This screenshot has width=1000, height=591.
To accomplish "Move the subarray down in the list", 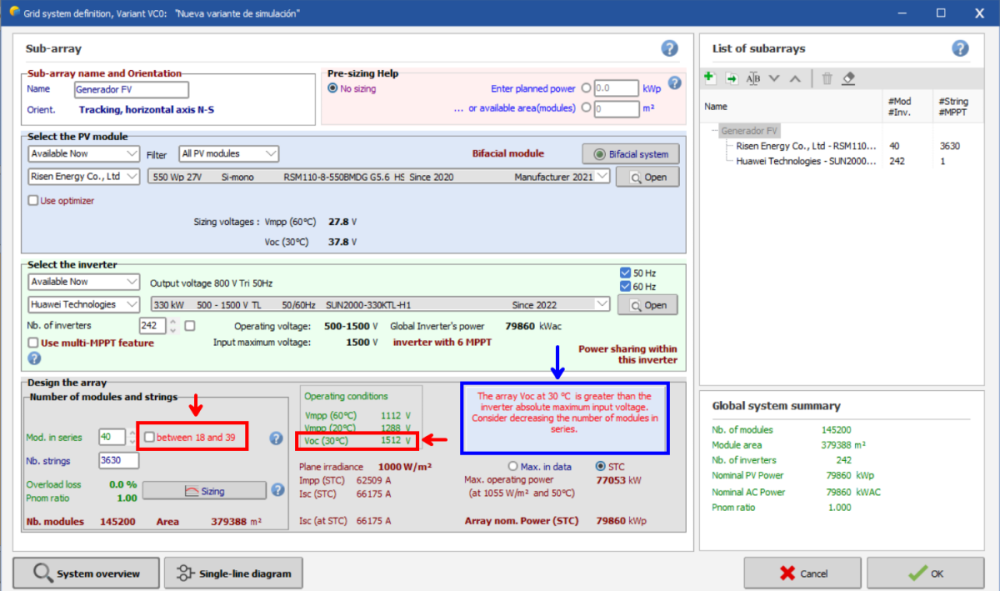I will click(x=774, y=78).
